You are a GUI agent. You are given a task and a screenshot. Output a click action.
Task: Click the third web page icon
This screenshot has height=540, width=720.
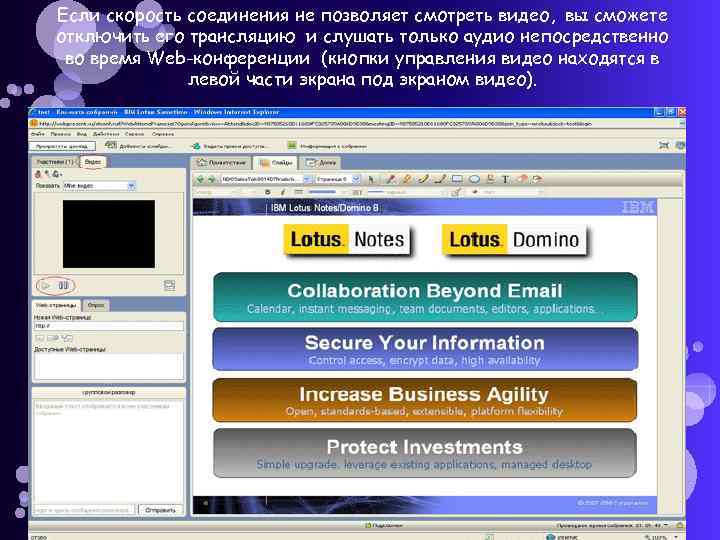67,338
